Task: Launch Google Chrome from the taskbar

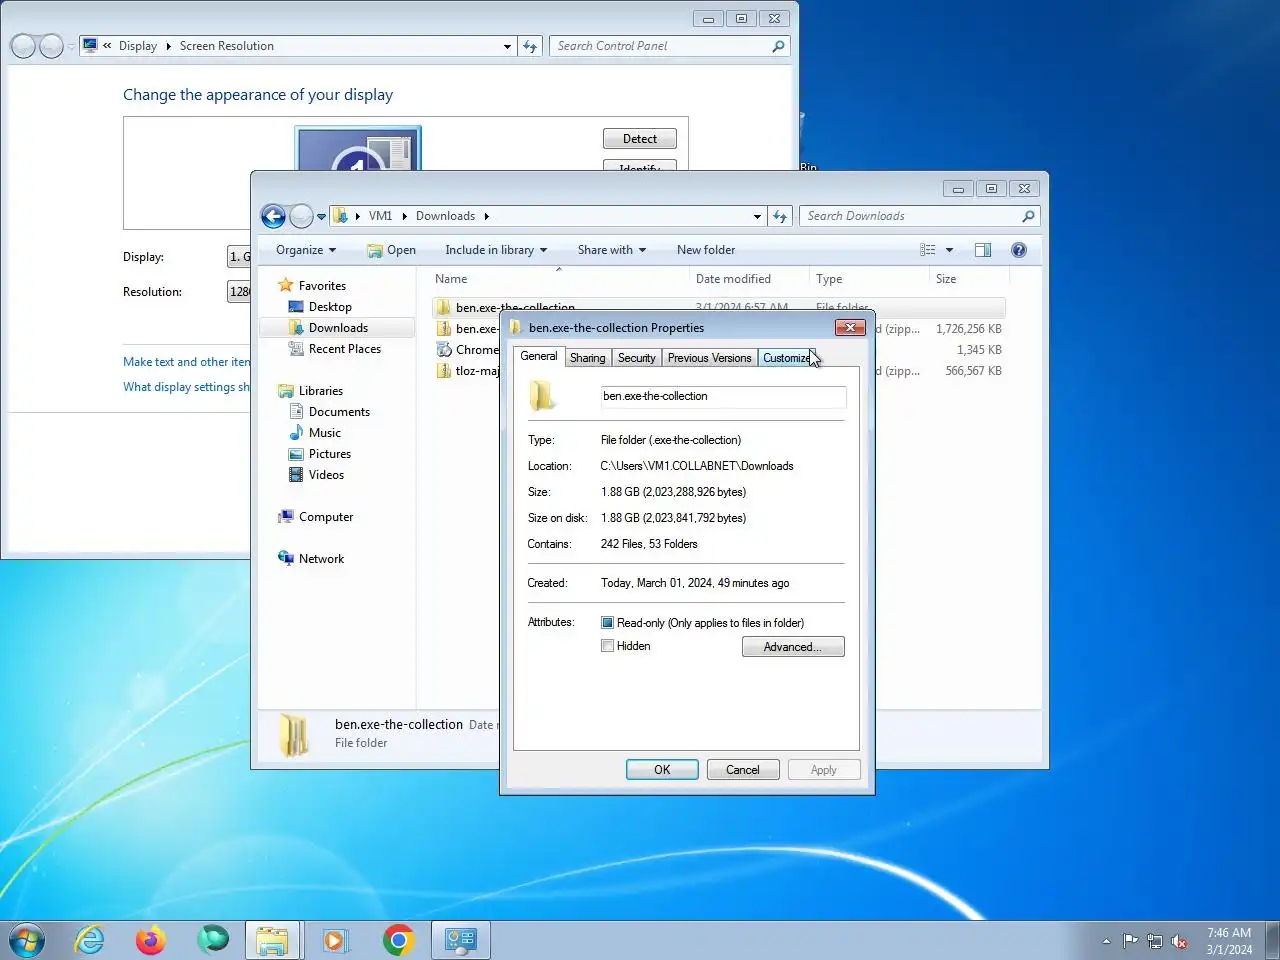Action: (x=398, y=940)
